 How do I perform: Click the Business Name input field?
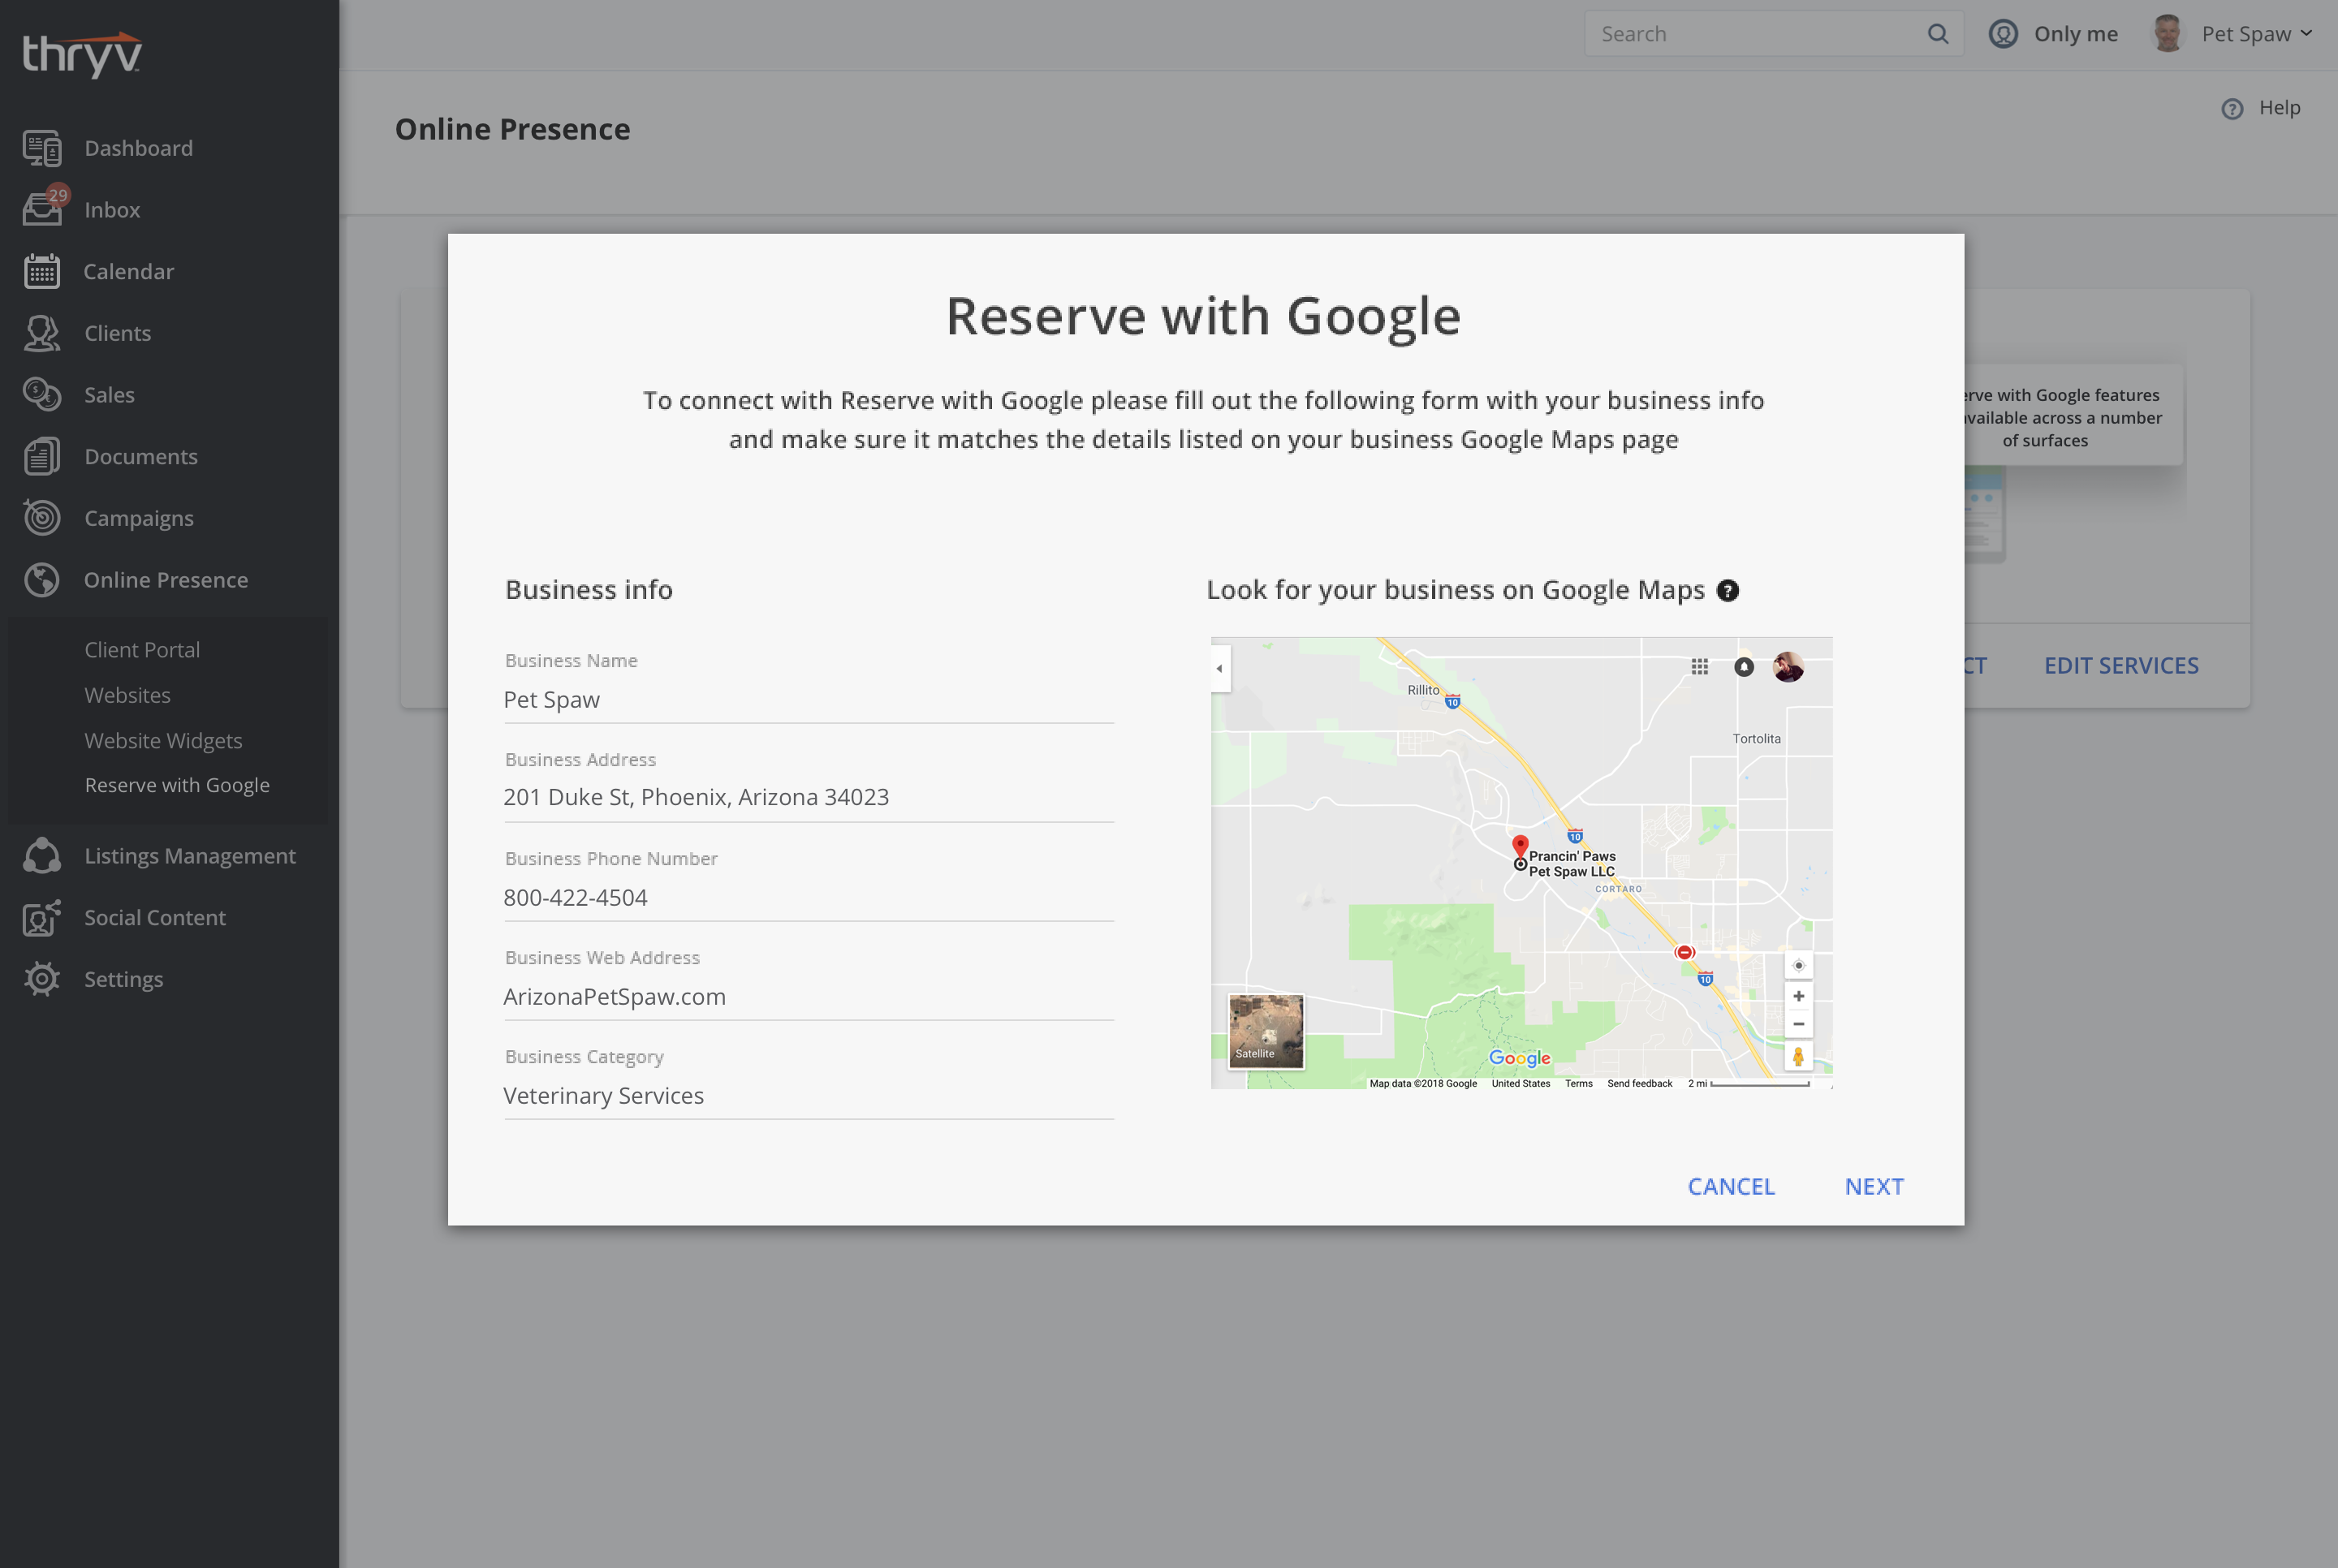point(806,699)
